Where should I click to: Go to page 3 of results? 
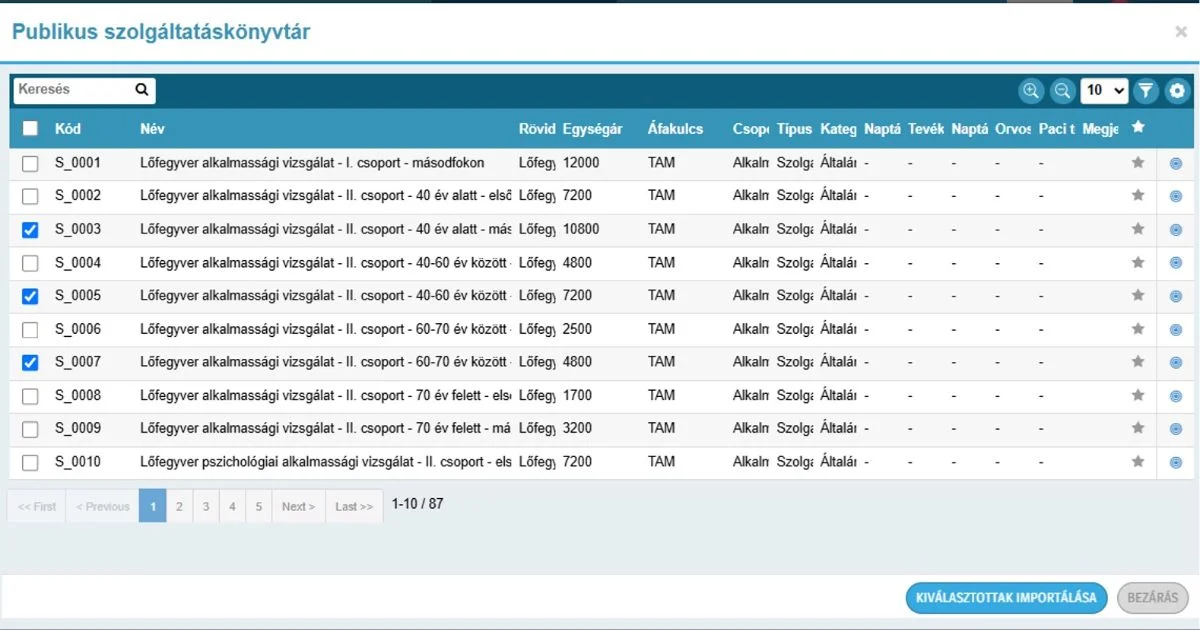(205, 506)
